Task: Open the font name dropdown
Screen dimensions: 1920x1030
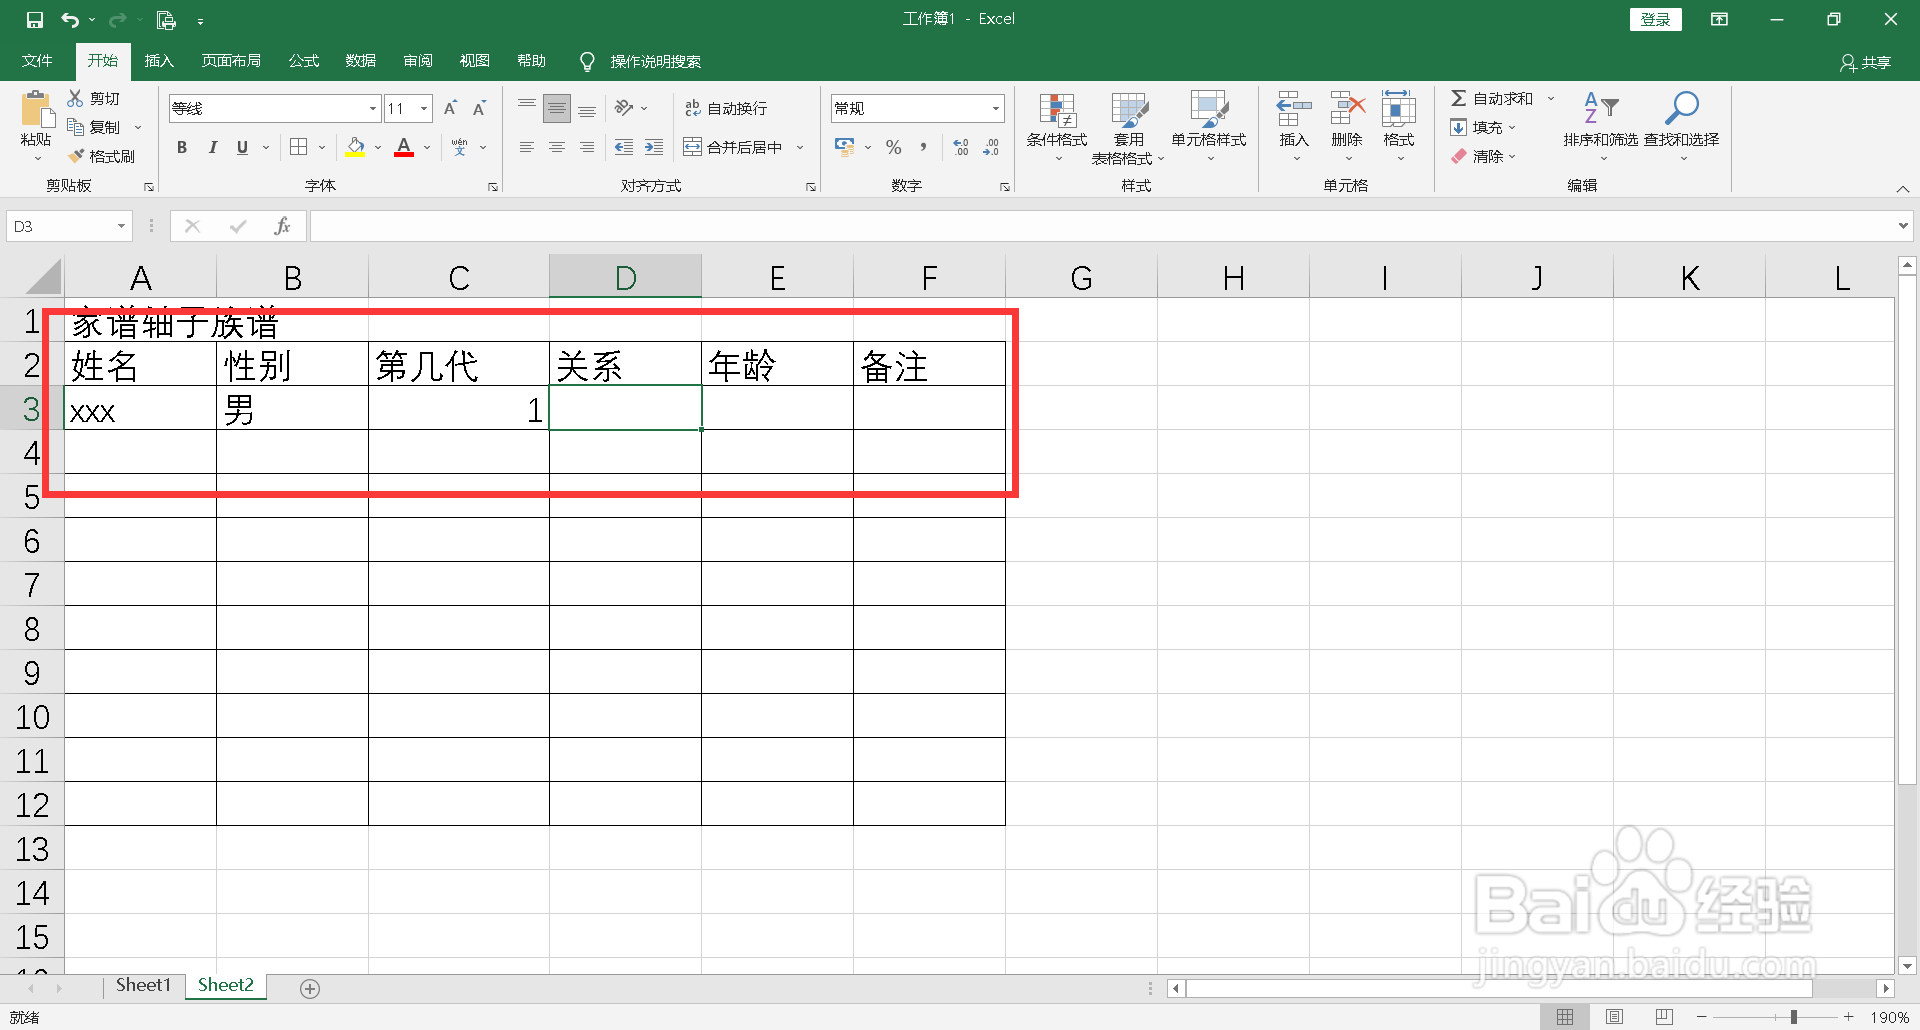Action: click(x=371, y=107)
